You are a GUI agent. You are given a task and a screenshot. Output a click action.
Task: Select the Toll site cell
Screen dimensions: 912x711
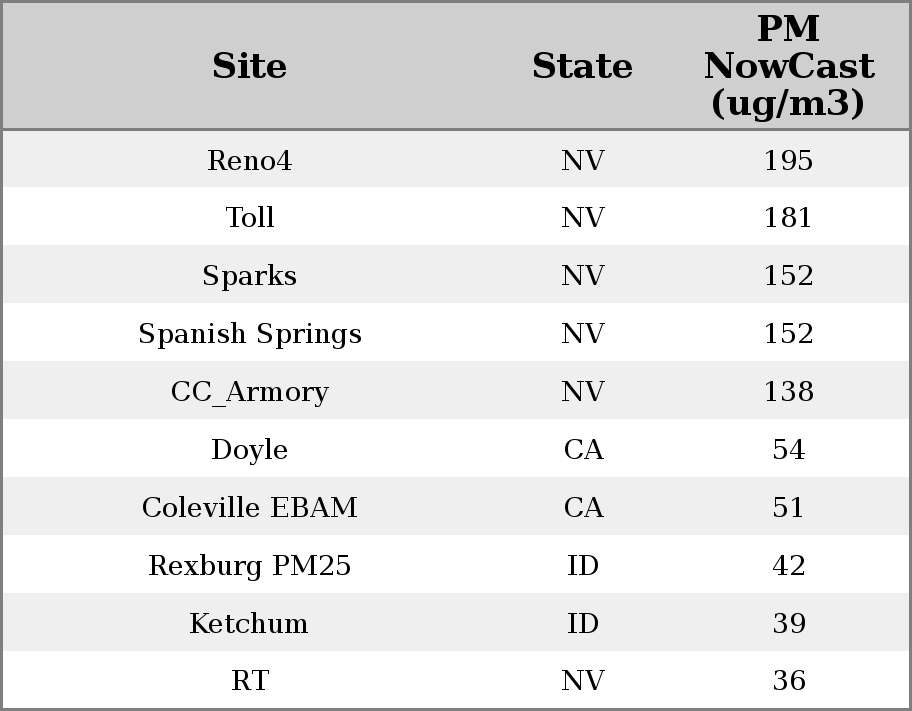[x=249, y=218]
